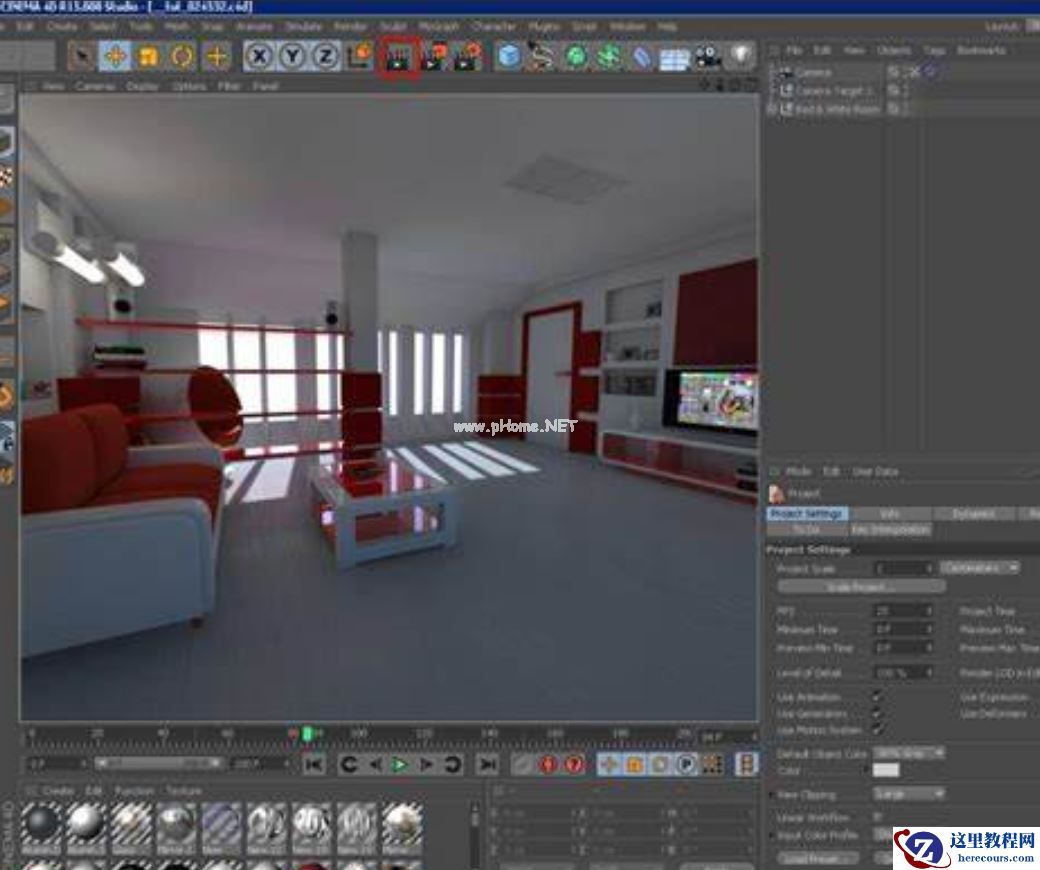Toggle the Use Animation checkbox
This screenshot has width=1040, height=870.
click(878, 696)
